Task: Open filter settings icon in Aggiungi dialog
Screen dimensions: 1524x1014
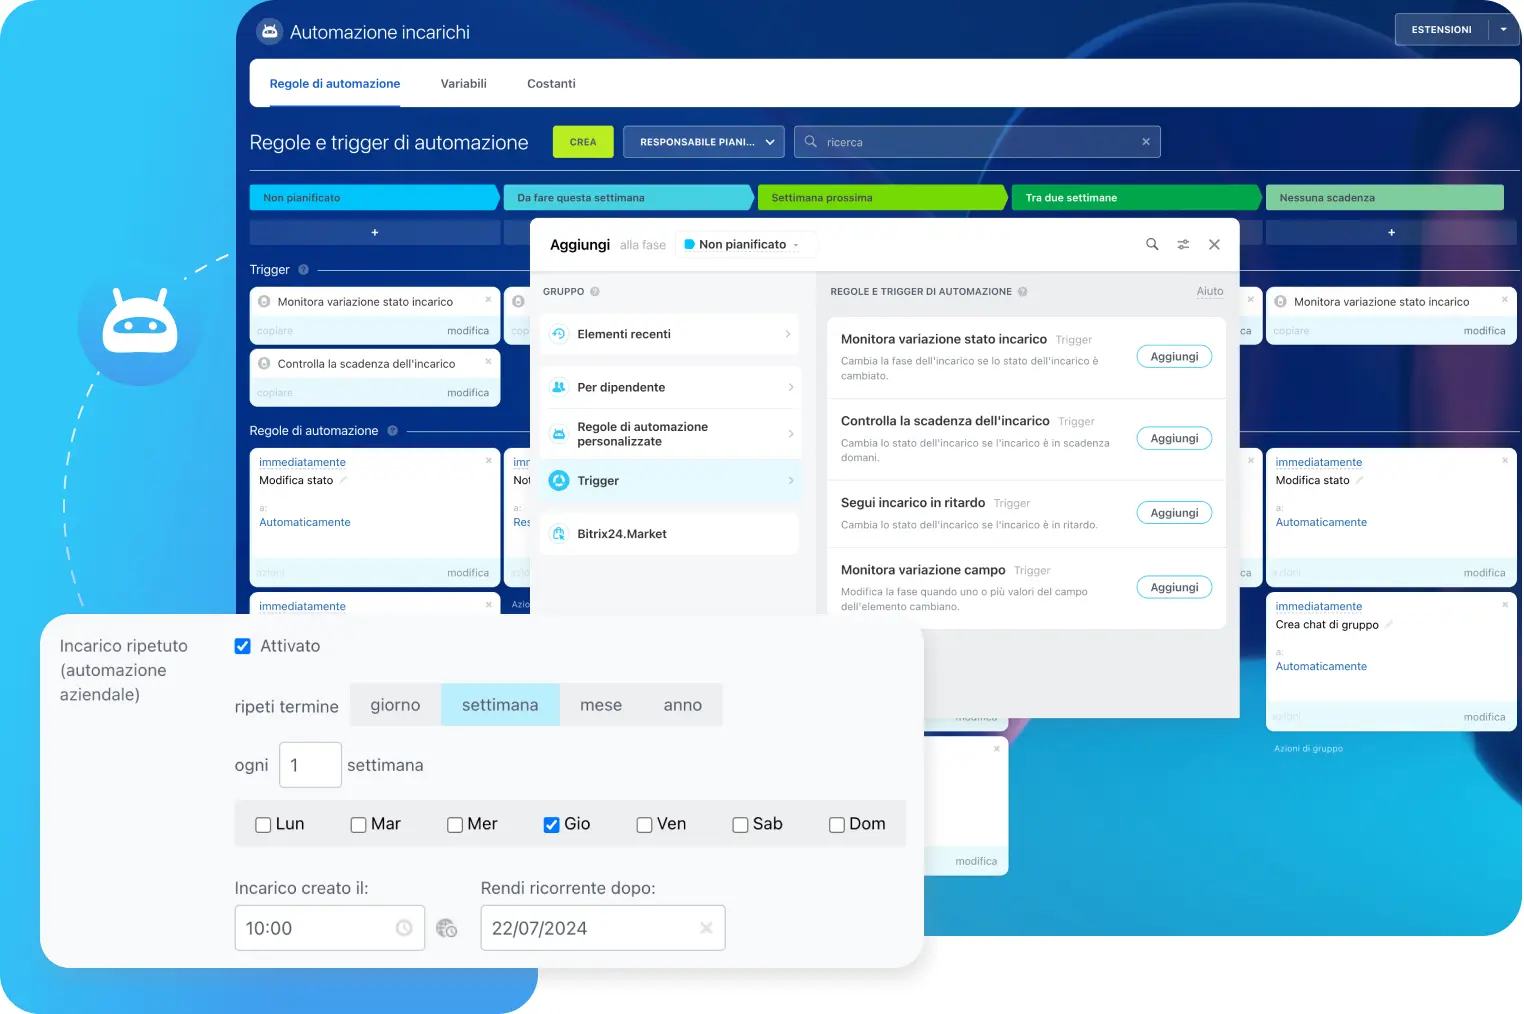Action: (x=1183, y=244)
